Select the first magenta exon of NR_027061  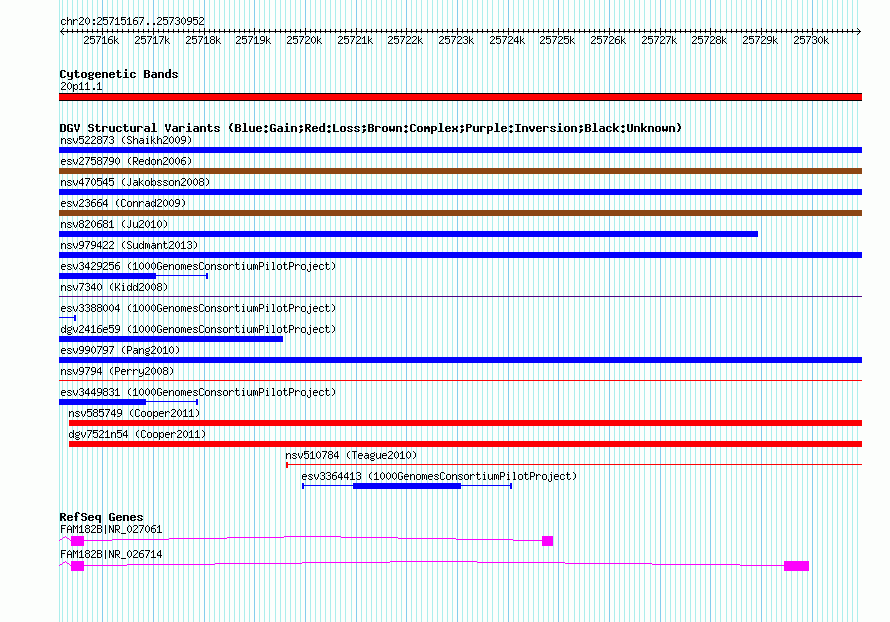(x=77, y=541)
